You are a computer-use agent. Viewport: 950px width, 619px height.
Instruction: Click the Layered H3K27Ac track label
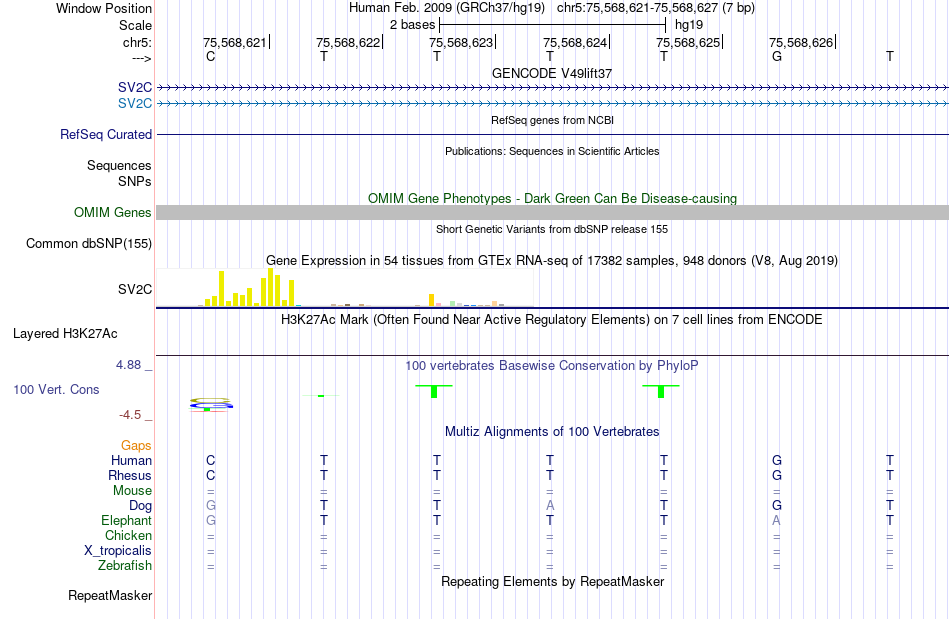tap(65, 334)
